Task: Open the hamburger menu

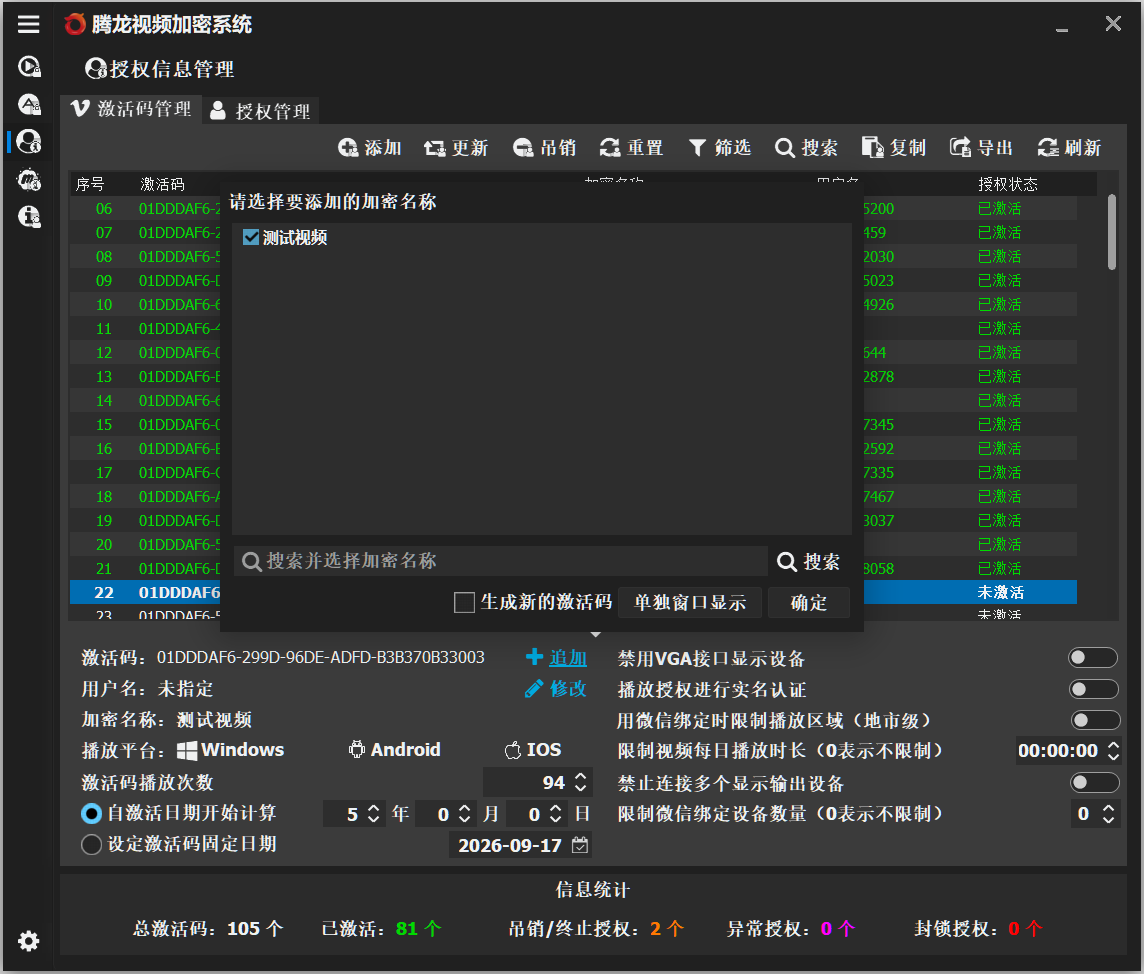Action: click(x=28, y=24)
